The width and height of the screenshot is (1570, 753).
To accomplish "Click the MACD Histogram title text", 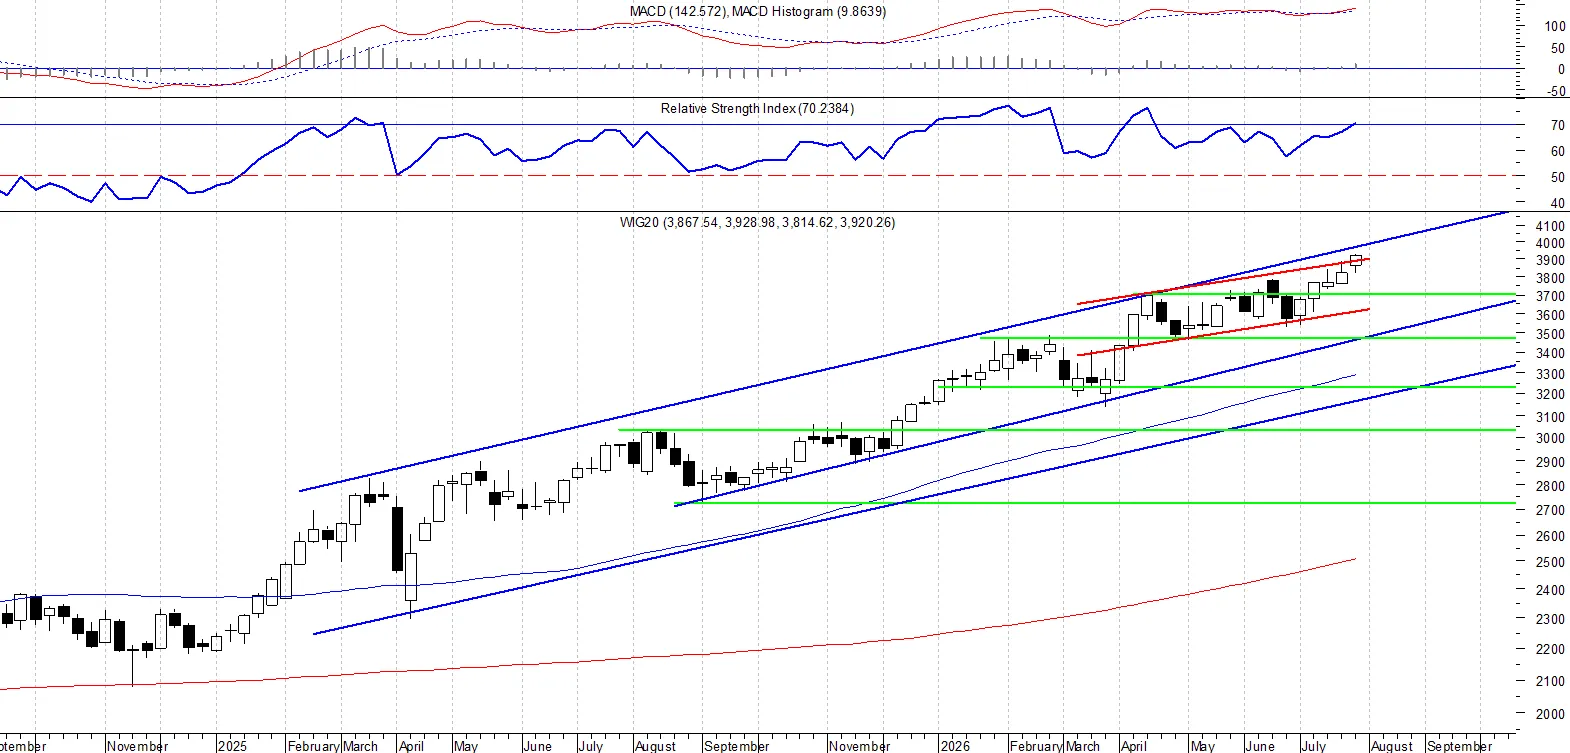I will [808, 12].
